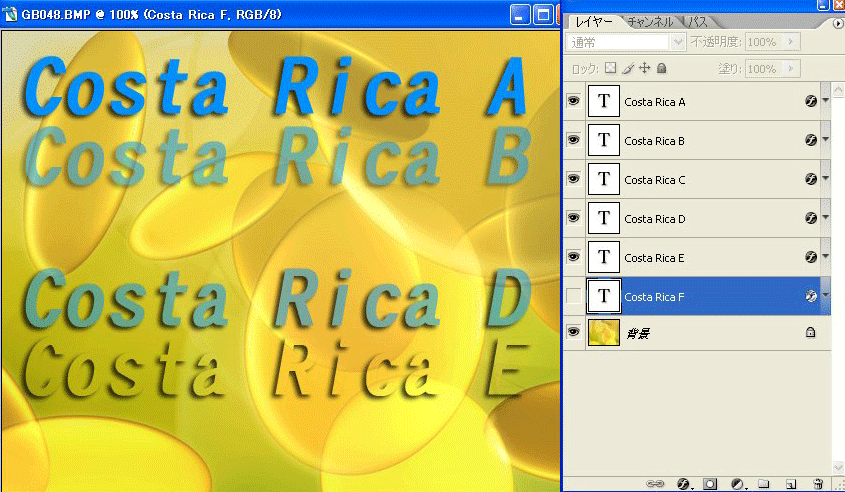Select the Costa Rica A layer name

[x=655, y=102]
